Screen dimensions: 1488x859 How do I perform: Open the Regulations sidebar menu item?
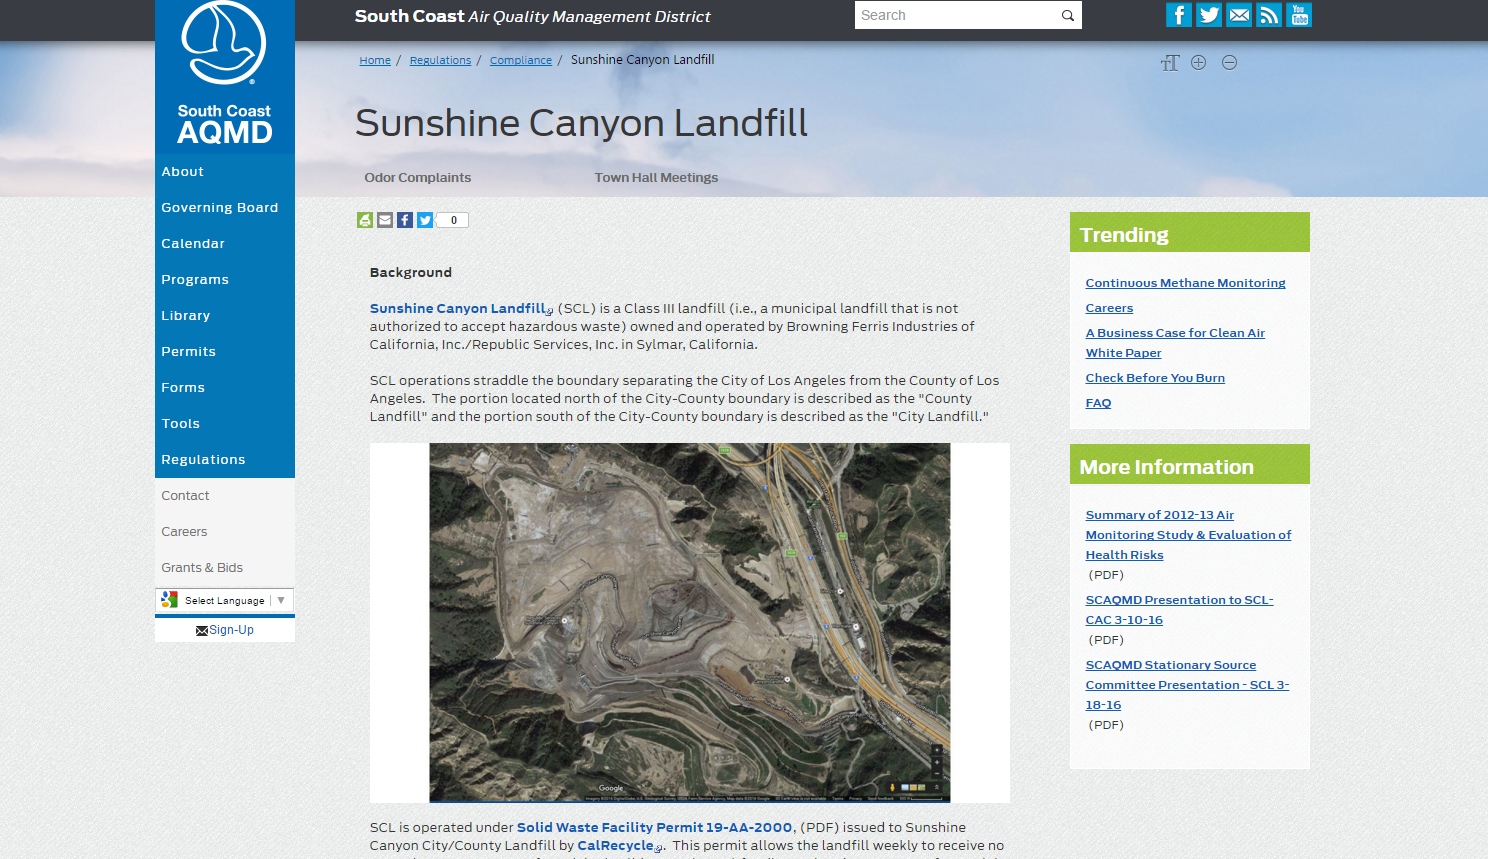(203, 460)
